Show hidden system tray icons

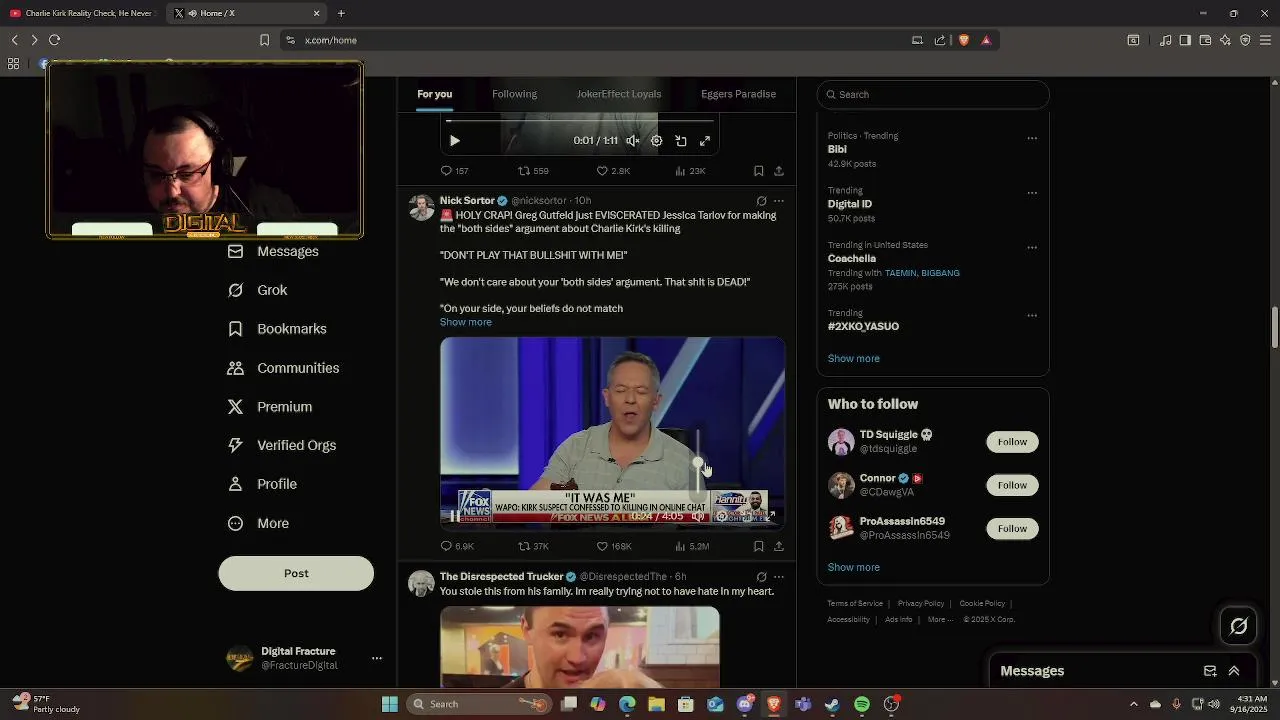click(x=1133, y=704)
